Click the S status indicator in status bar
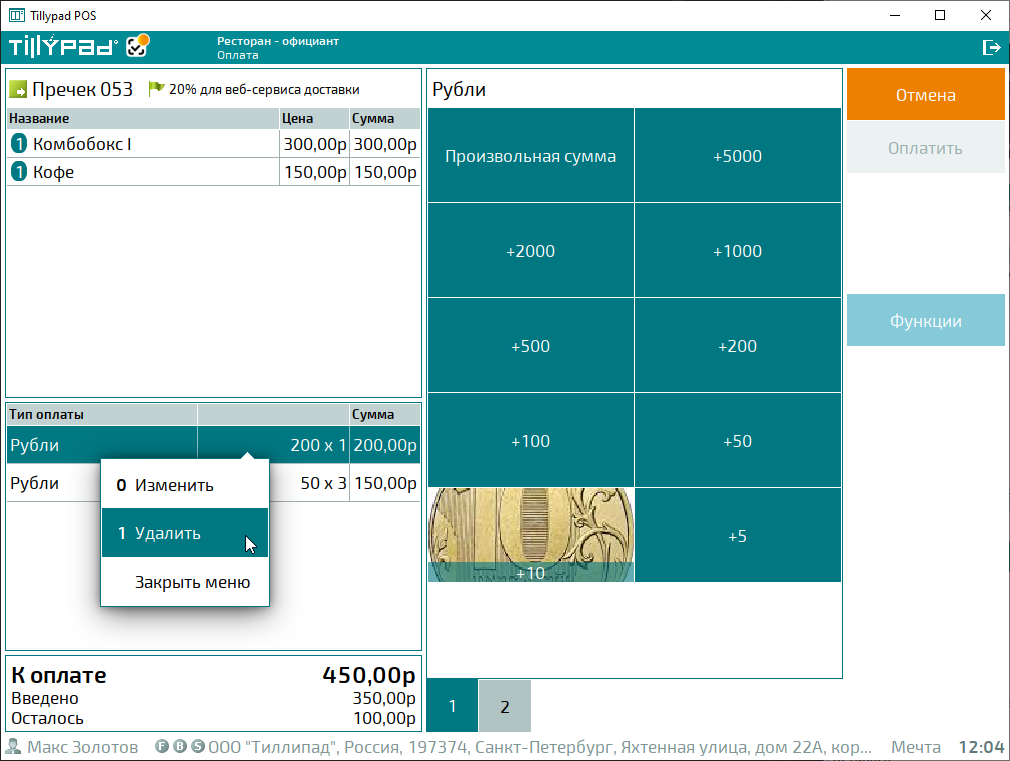Viewport: 1010px width, 761px height. point(198,747)
